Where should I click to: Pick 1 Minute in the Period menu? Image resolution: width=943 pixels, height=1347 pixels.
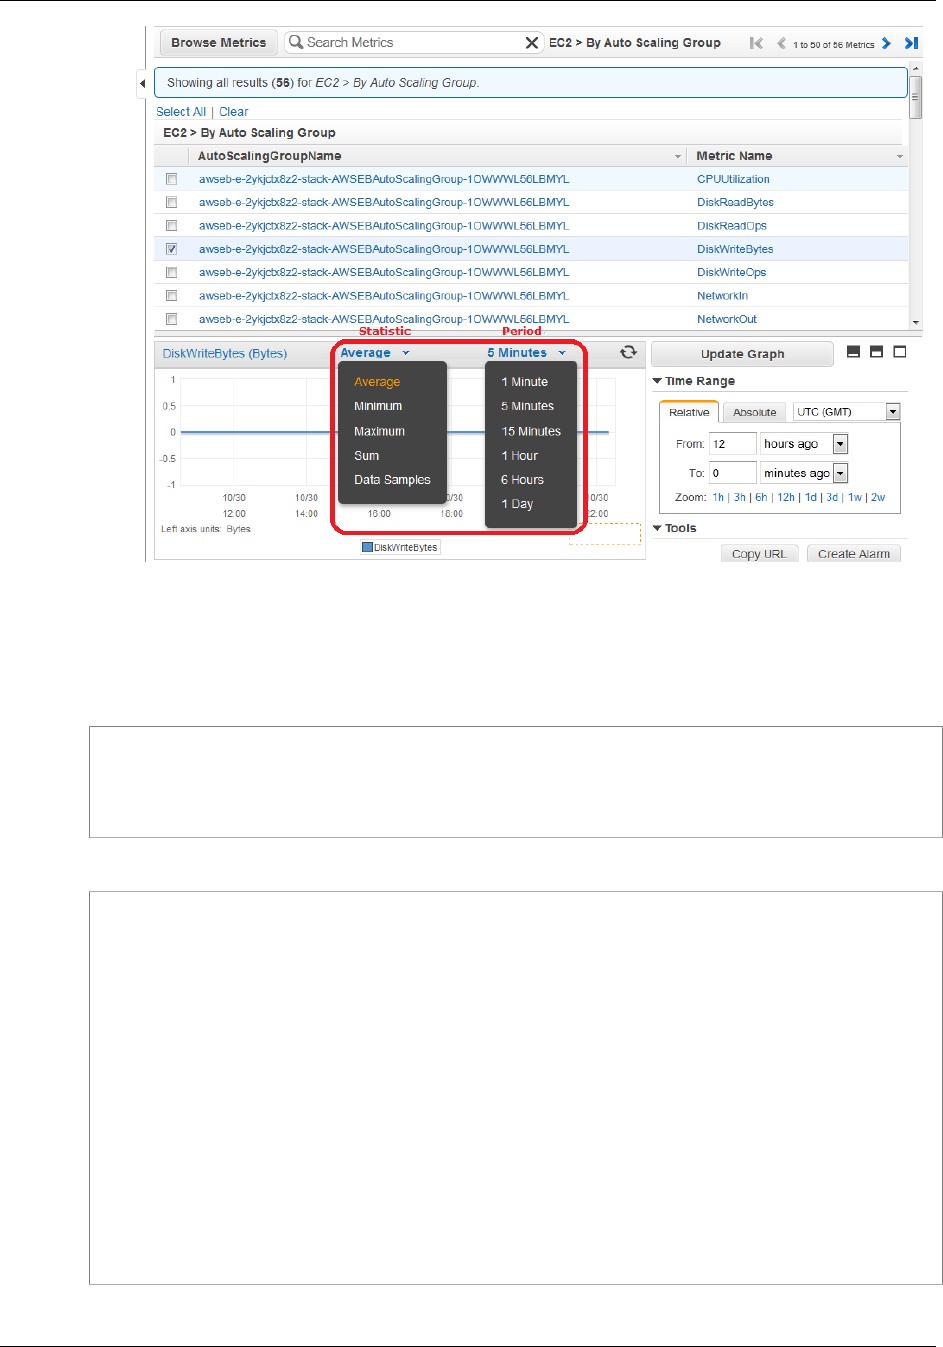coord(525,382)
